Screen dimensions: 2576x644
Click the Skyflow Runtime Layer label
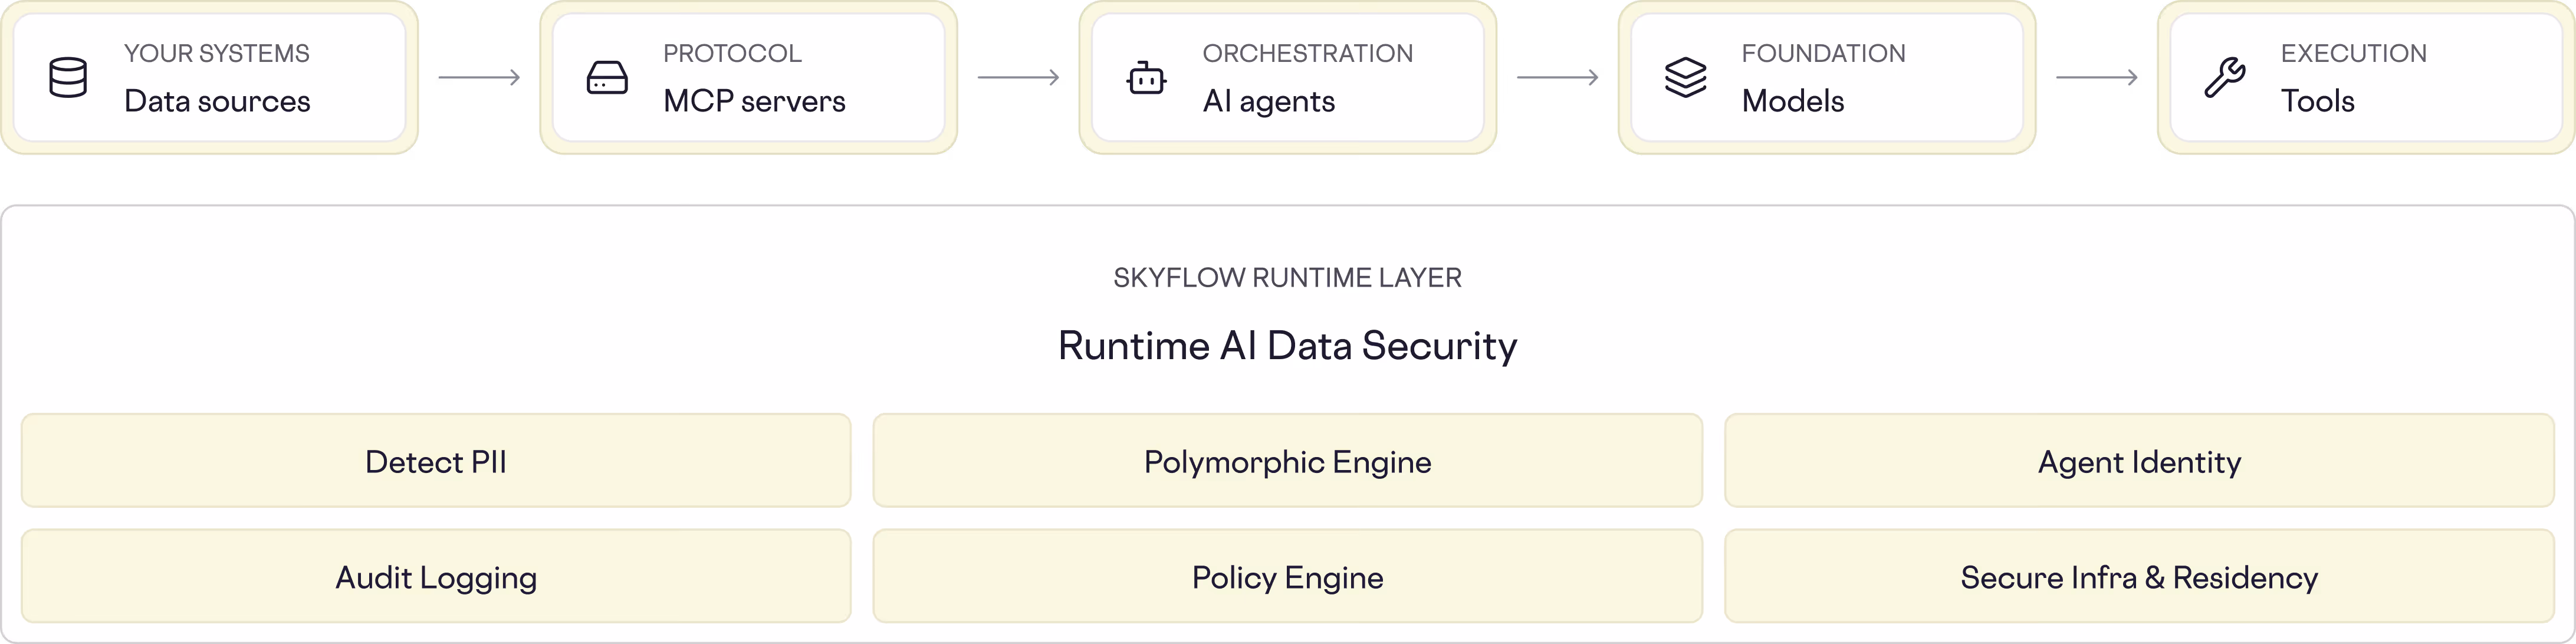tap(1287, 277)
